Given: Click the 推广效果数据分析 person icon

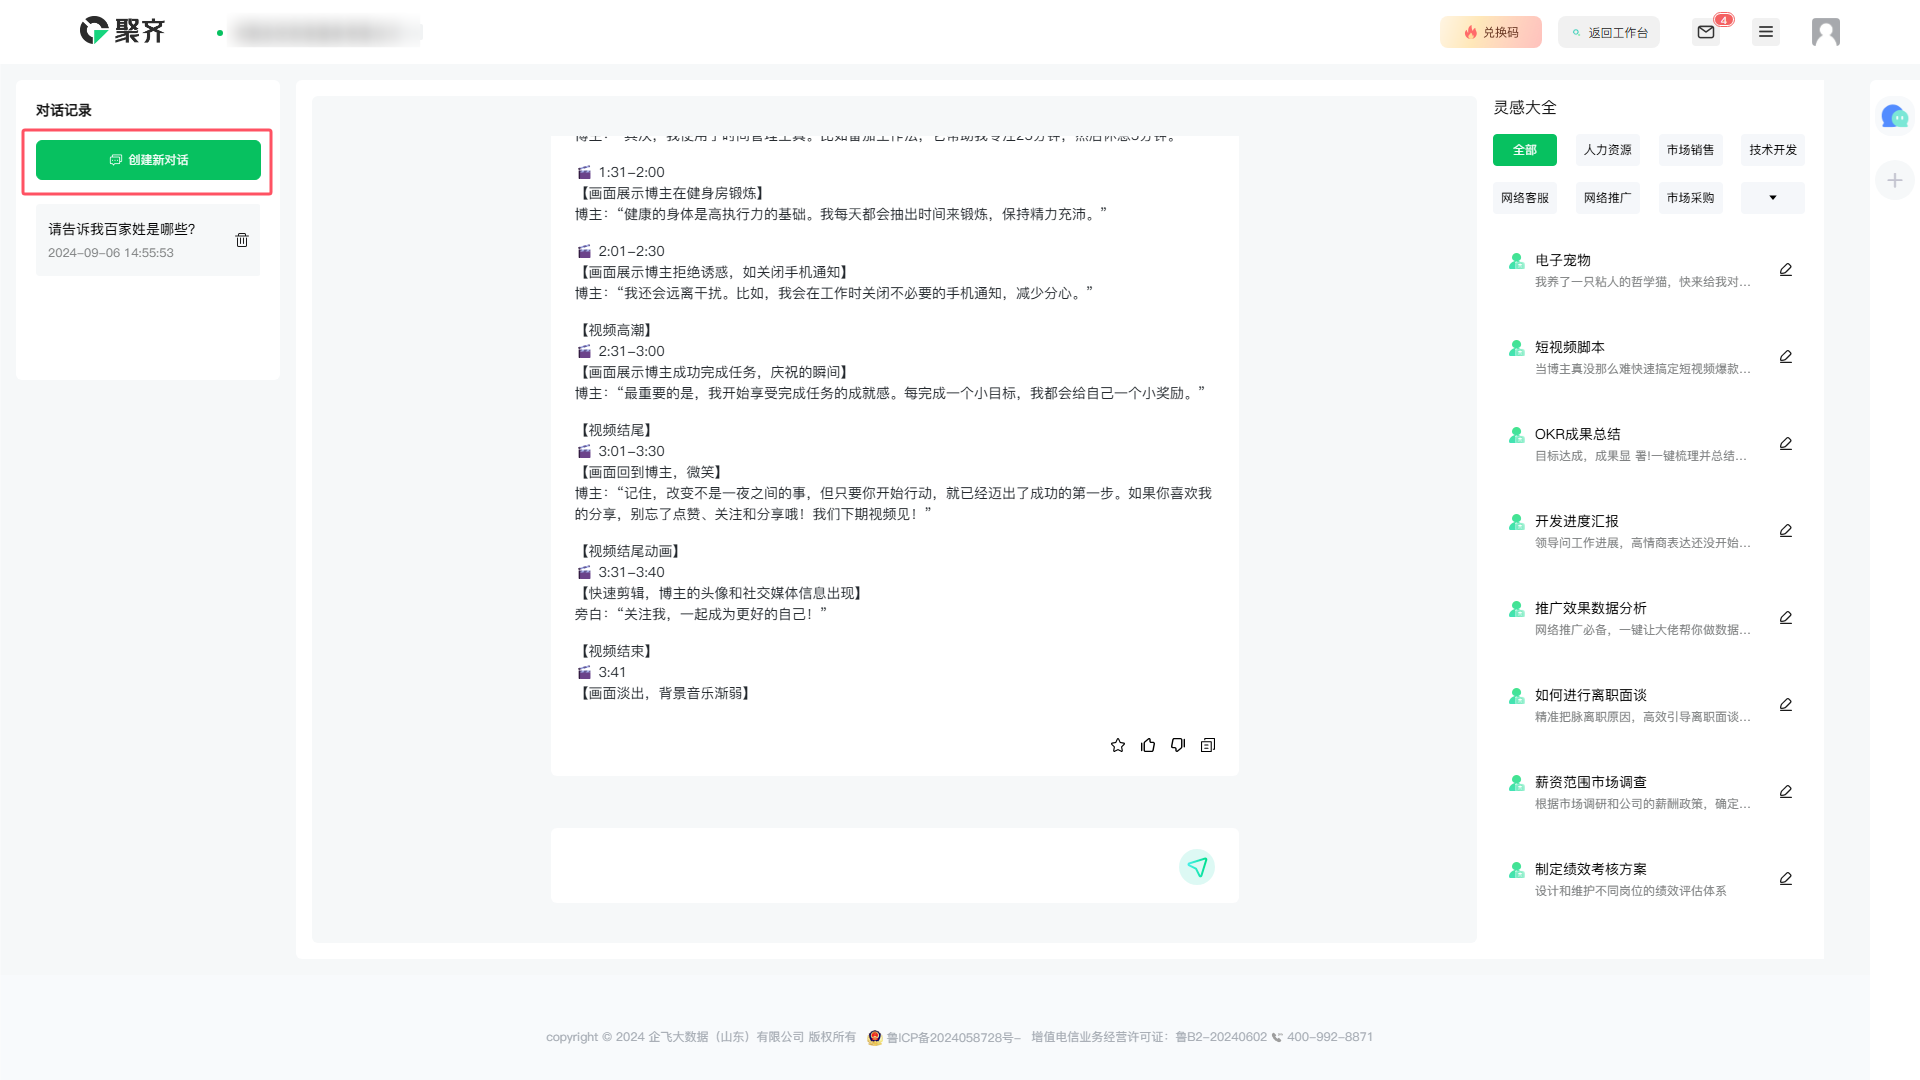Looking at the screenshot, I should (1516, 609).
